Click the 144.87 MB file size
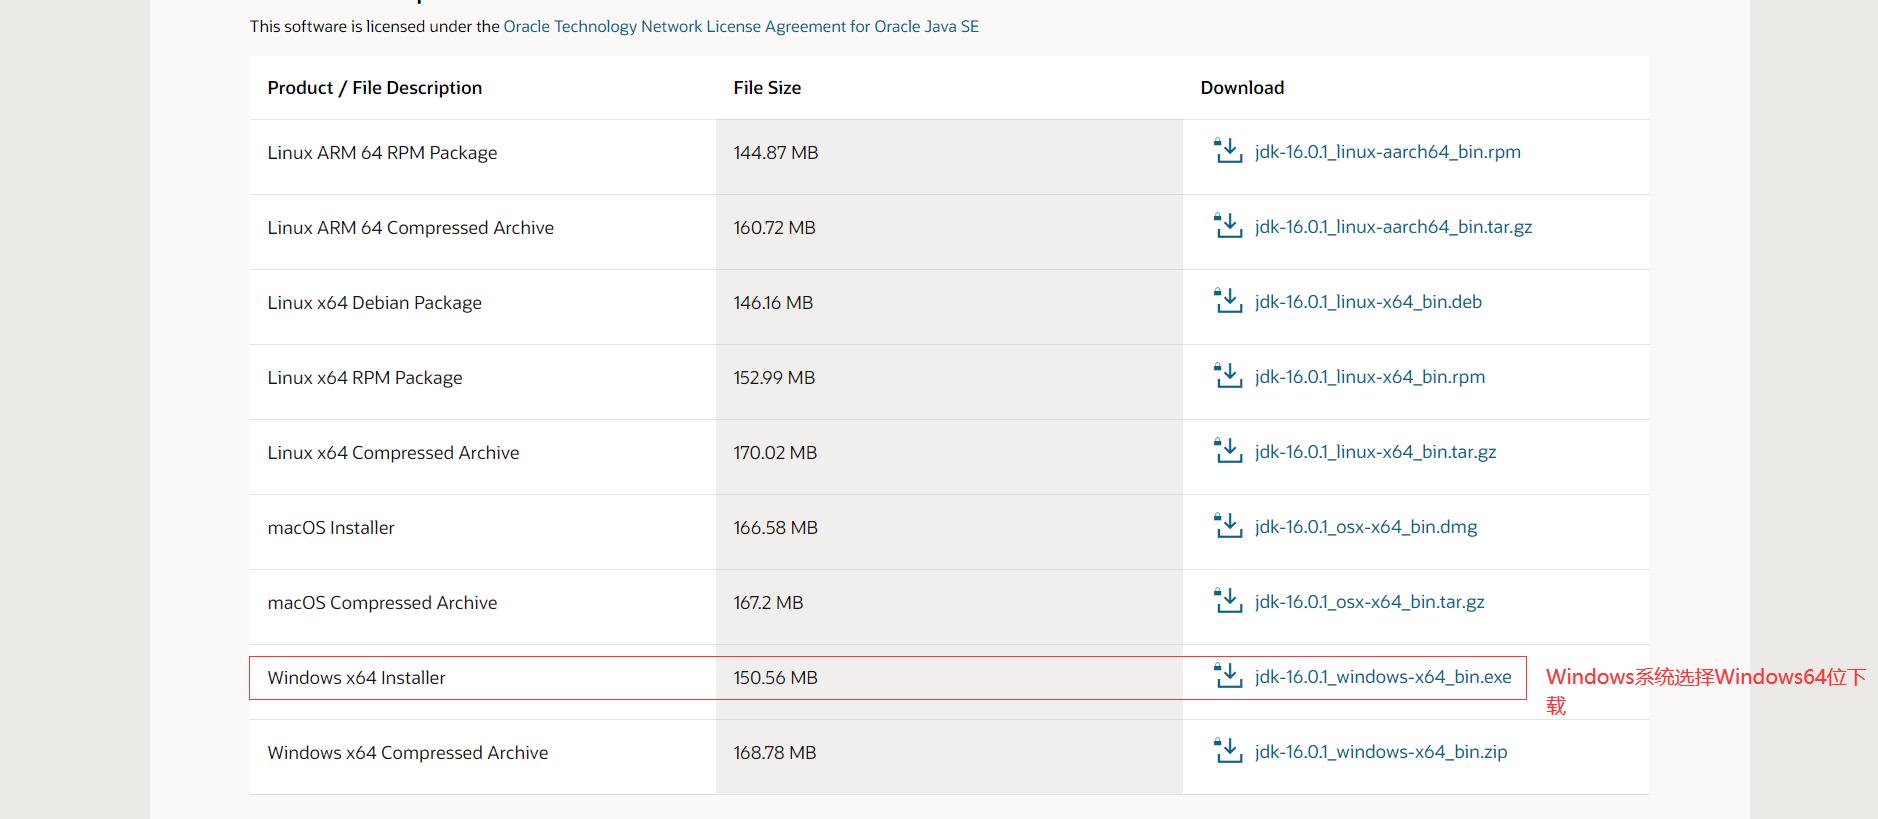Viewport: 1878px width, 819px height. [776, 153]
